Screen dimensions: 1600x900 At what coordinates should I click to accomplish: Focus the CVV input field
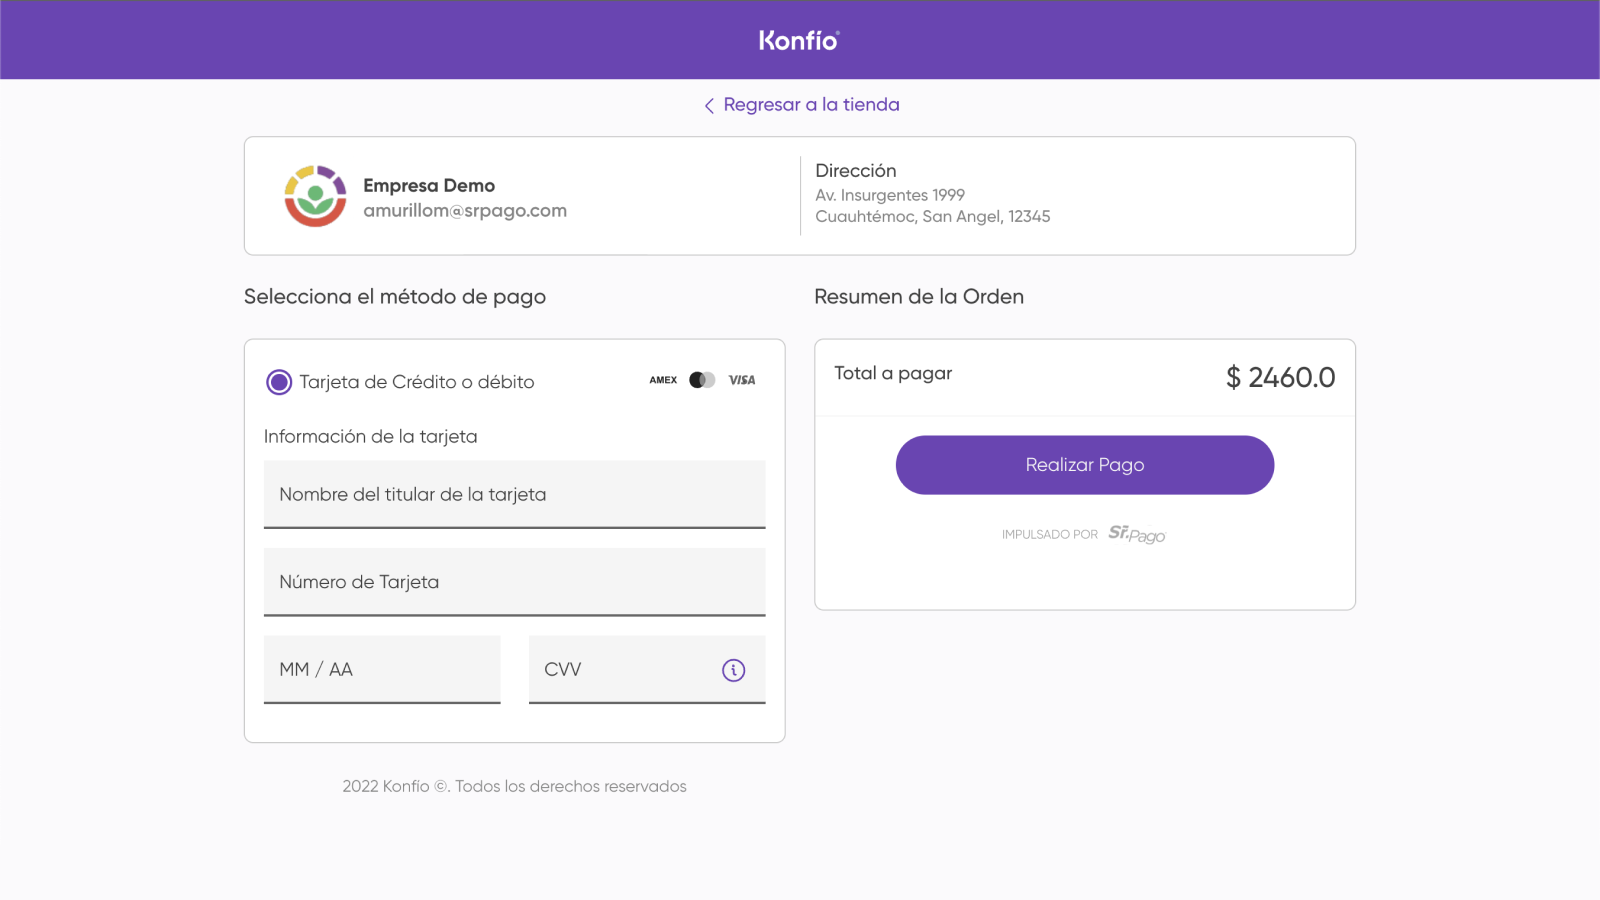click(647, 670)
